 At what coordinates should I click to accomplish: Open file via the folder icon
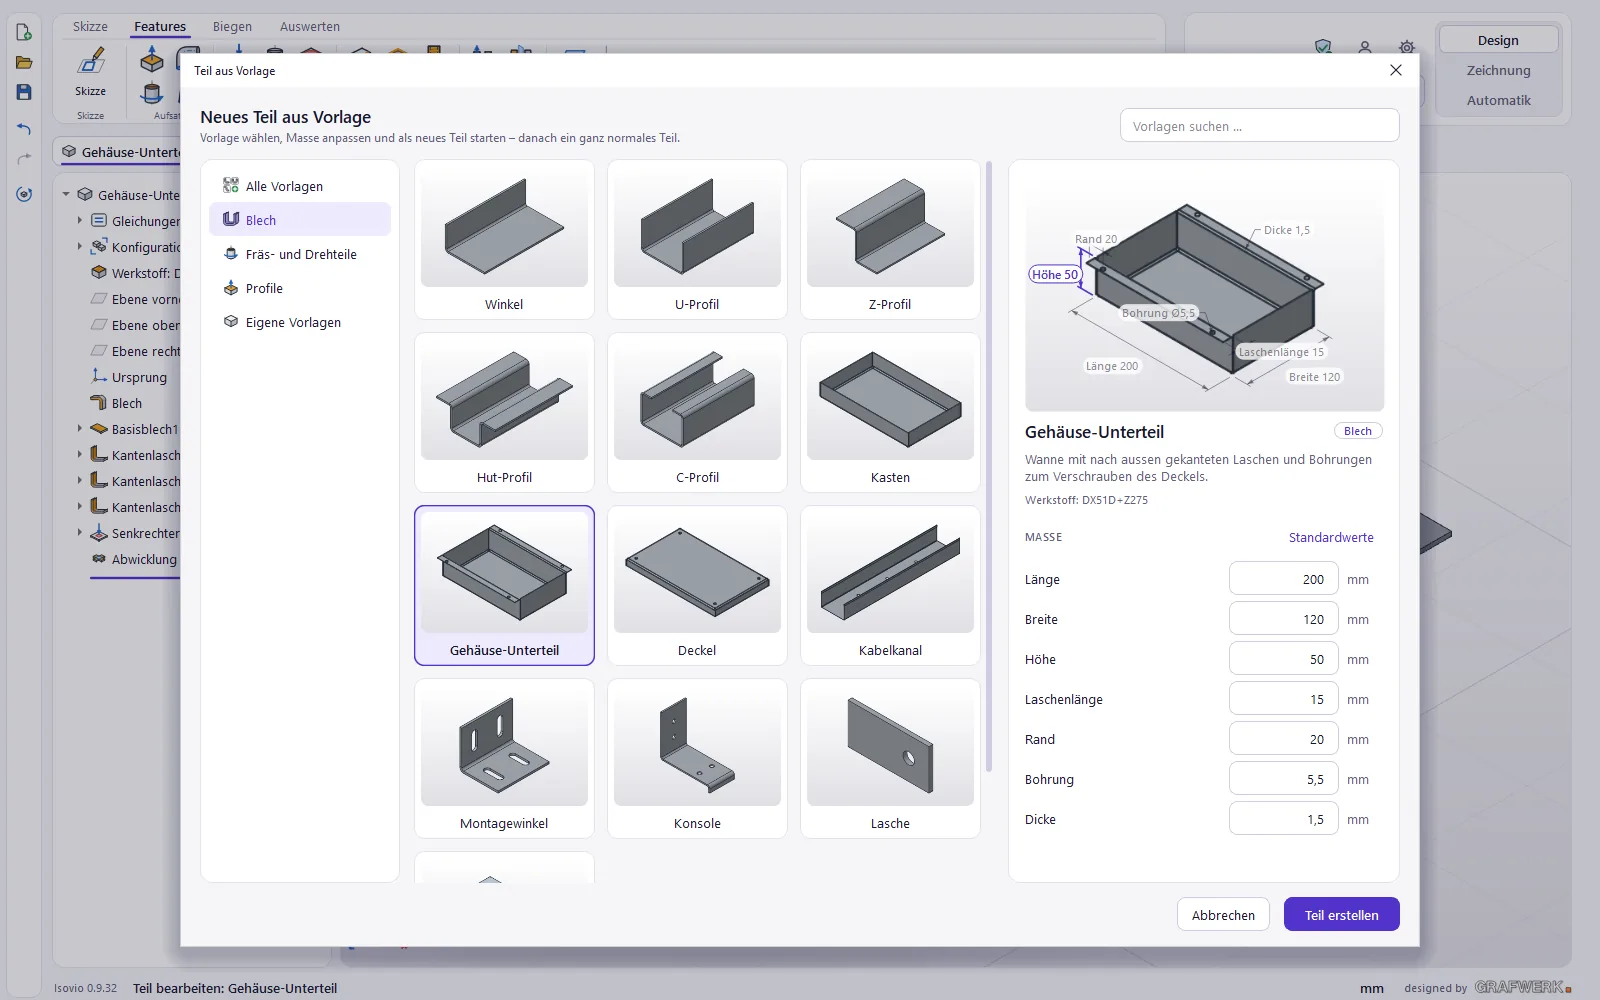(24, 62)
